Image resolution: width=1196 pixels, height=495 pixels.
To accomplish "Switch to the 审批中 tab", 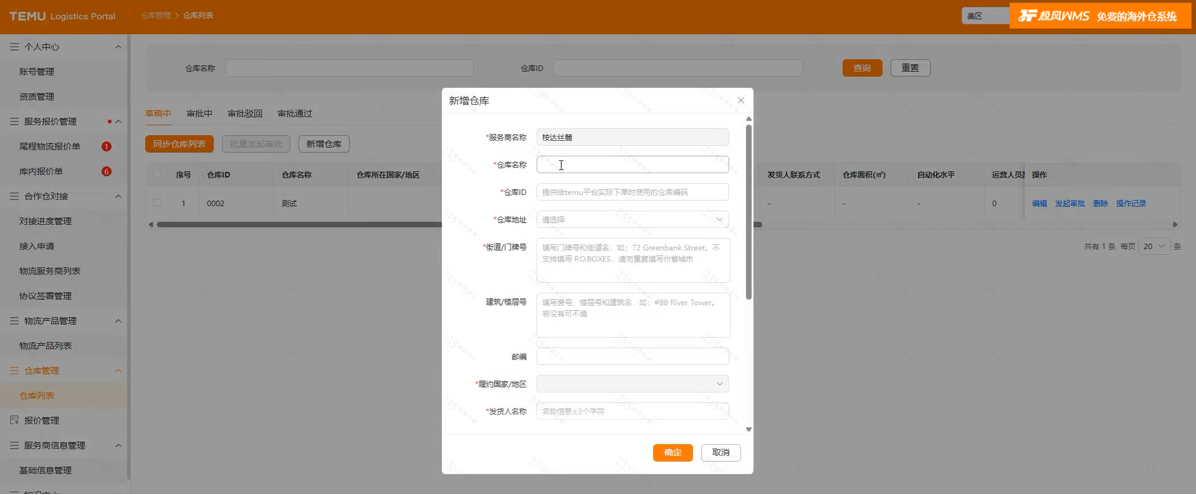I will pyautogui.click(x=199, y=114).
